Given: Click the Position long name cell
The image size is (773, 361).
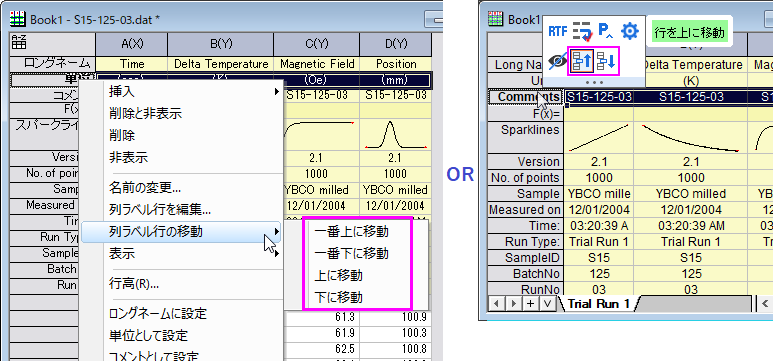Looking at the screenshot, I should [x=396, y=64].
